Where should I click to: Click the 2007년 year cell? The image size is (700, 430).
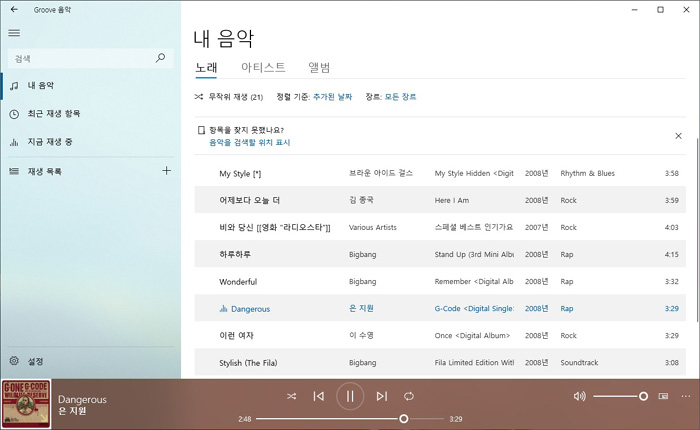click(x=536, y=227)
